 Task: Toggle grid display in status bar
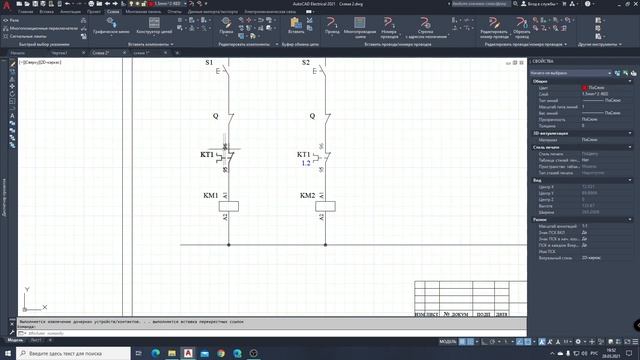tap(462, 342)
